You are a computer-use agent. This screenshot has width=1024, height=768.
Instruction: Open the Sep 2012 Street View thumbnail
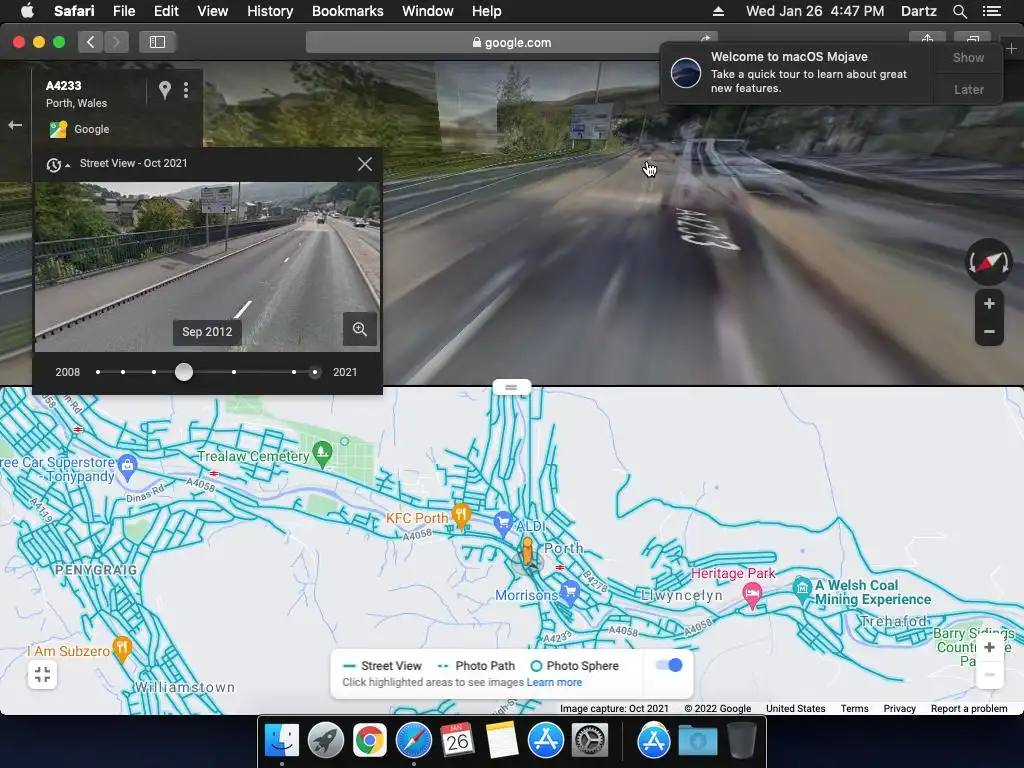(x=207, y=266)
